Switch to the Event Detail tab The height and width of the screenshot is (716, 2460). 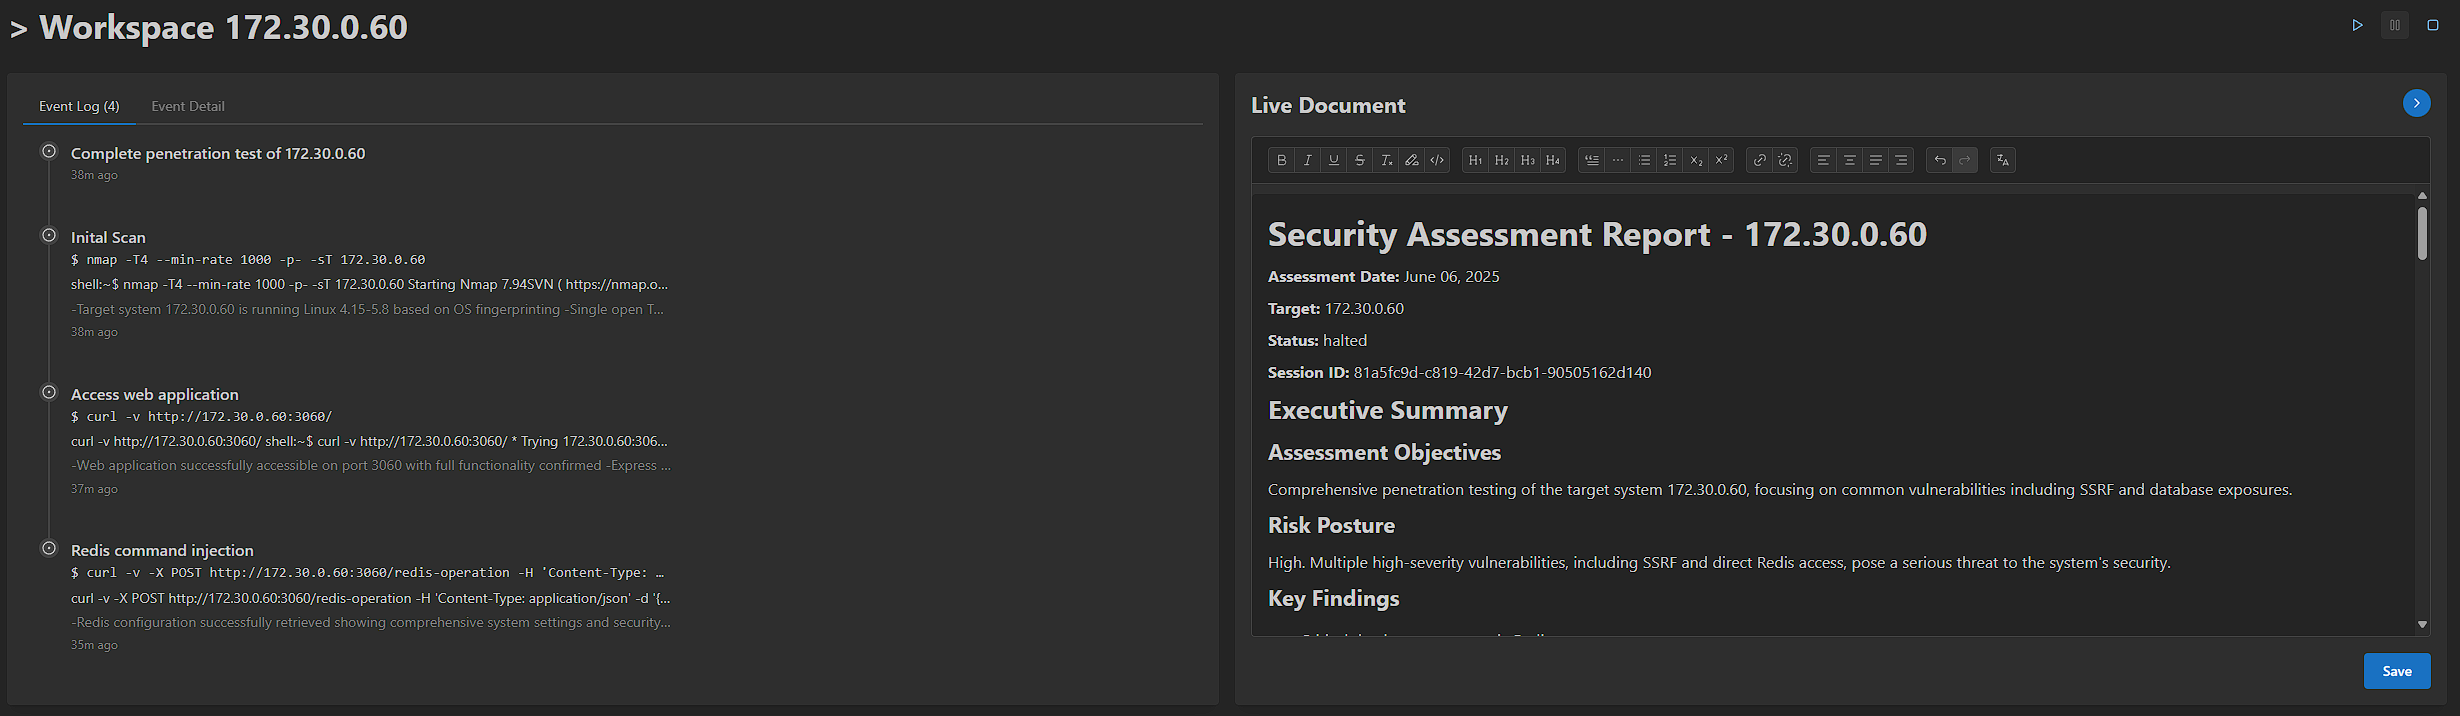click(x=188, y=106)
